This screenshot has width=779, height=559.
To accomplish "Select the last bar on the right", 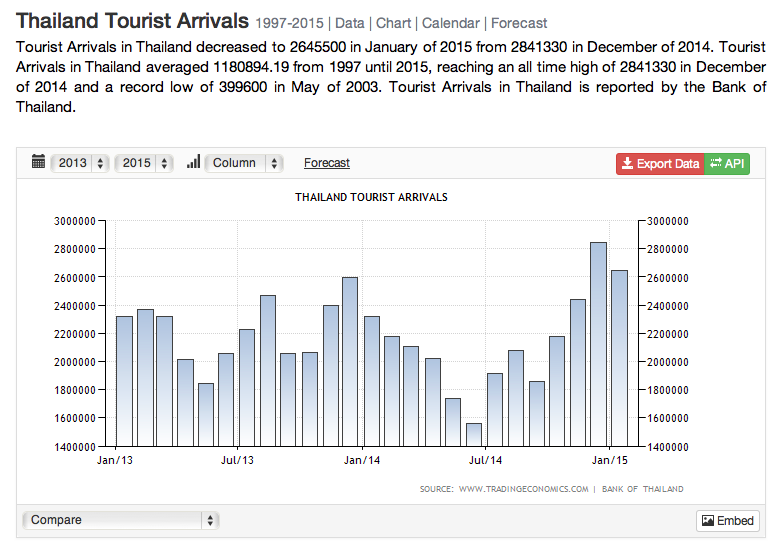I will coord(619,357).
